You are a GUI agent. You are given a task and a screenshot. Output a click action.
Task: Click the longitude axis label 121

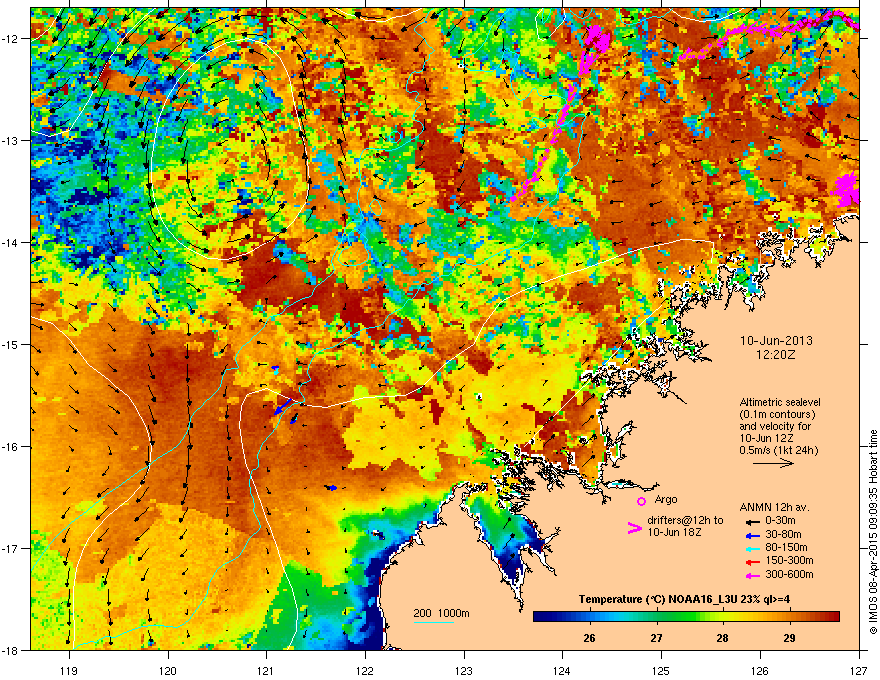point(266,670)
